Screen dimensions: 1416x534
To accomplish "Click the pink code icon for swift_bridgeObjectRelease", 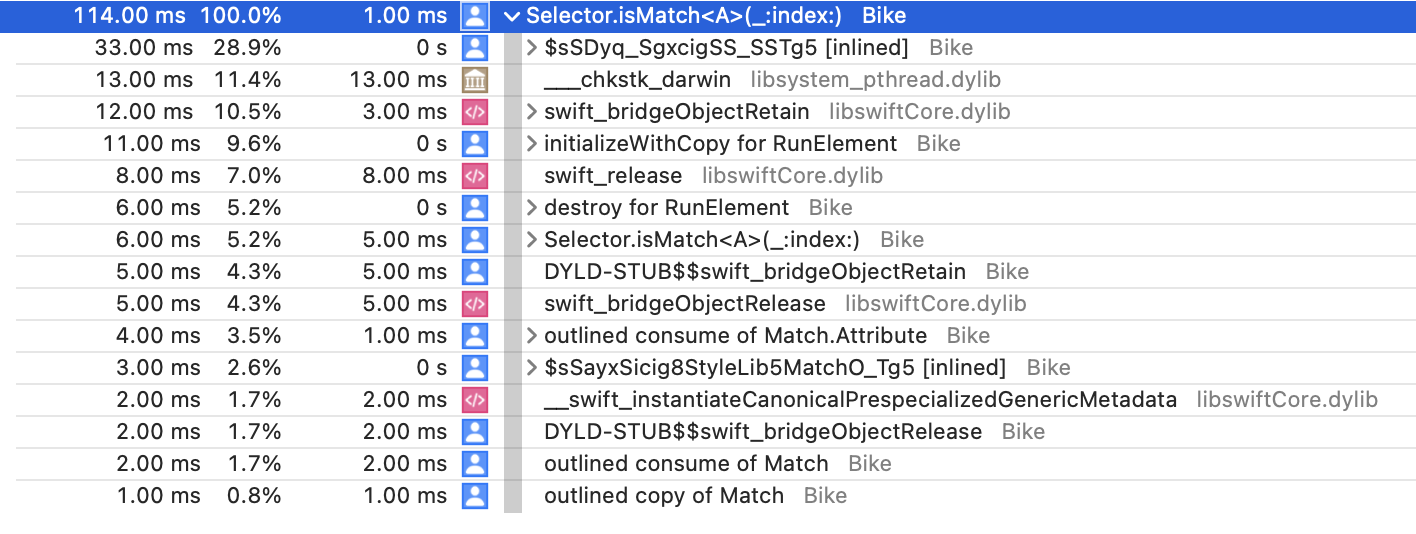I will [474, 304].
